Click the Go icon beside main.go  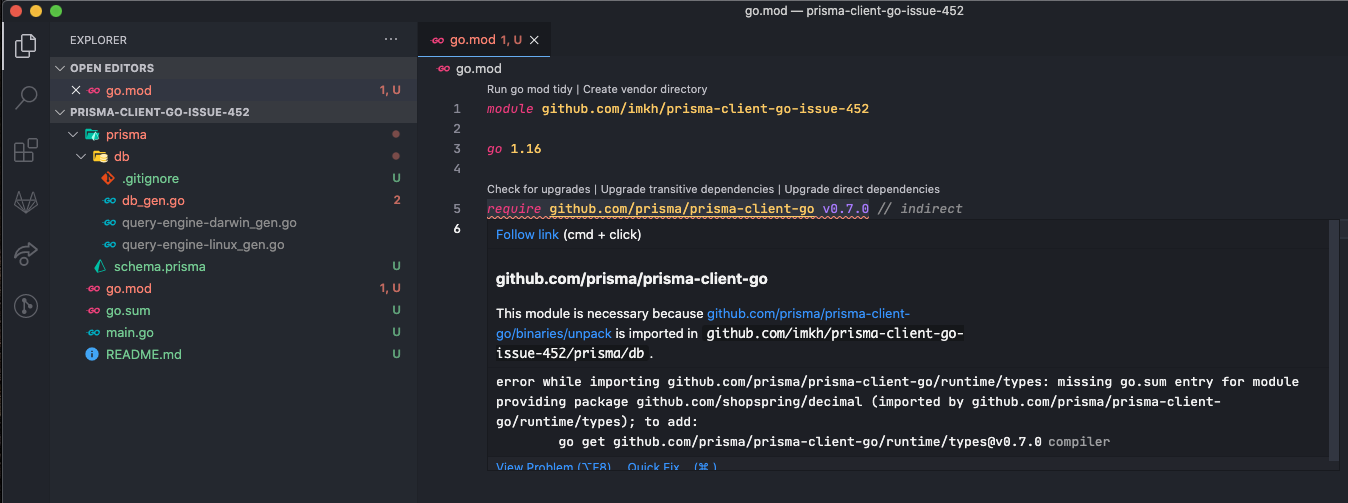[x=92, y=332]
